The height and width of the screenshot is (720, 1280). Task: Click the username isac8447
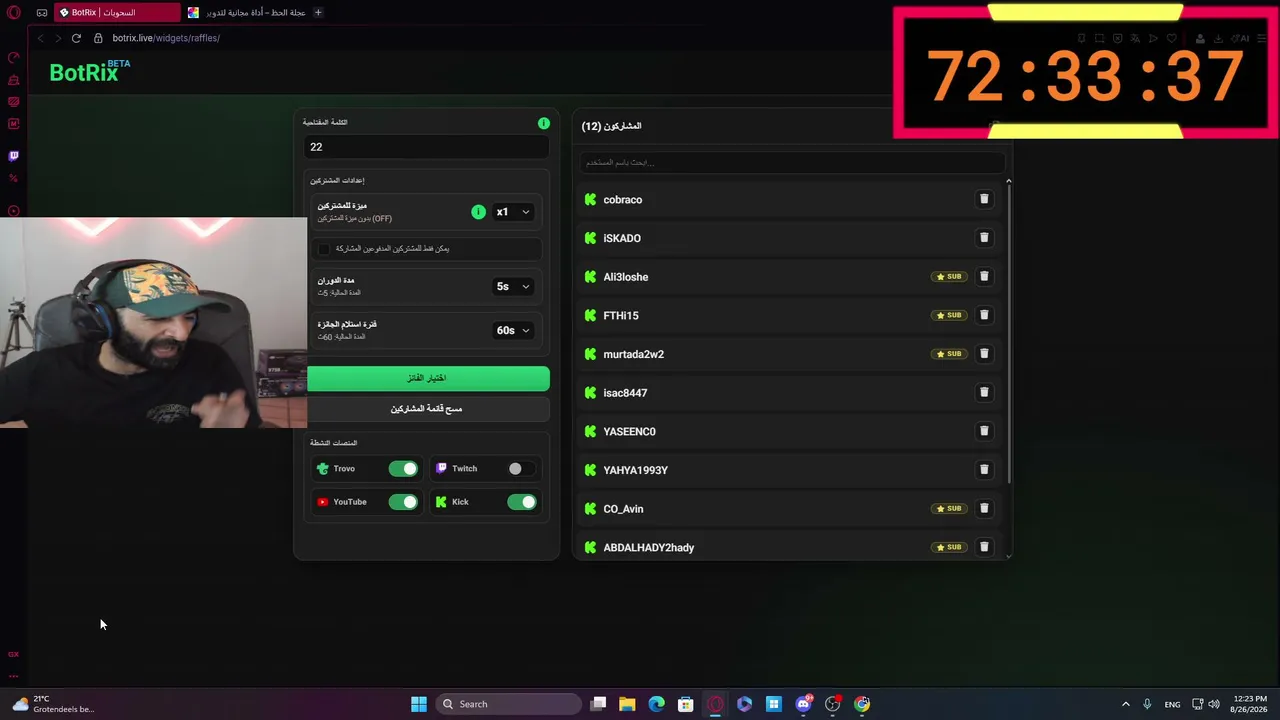[625, 393]
